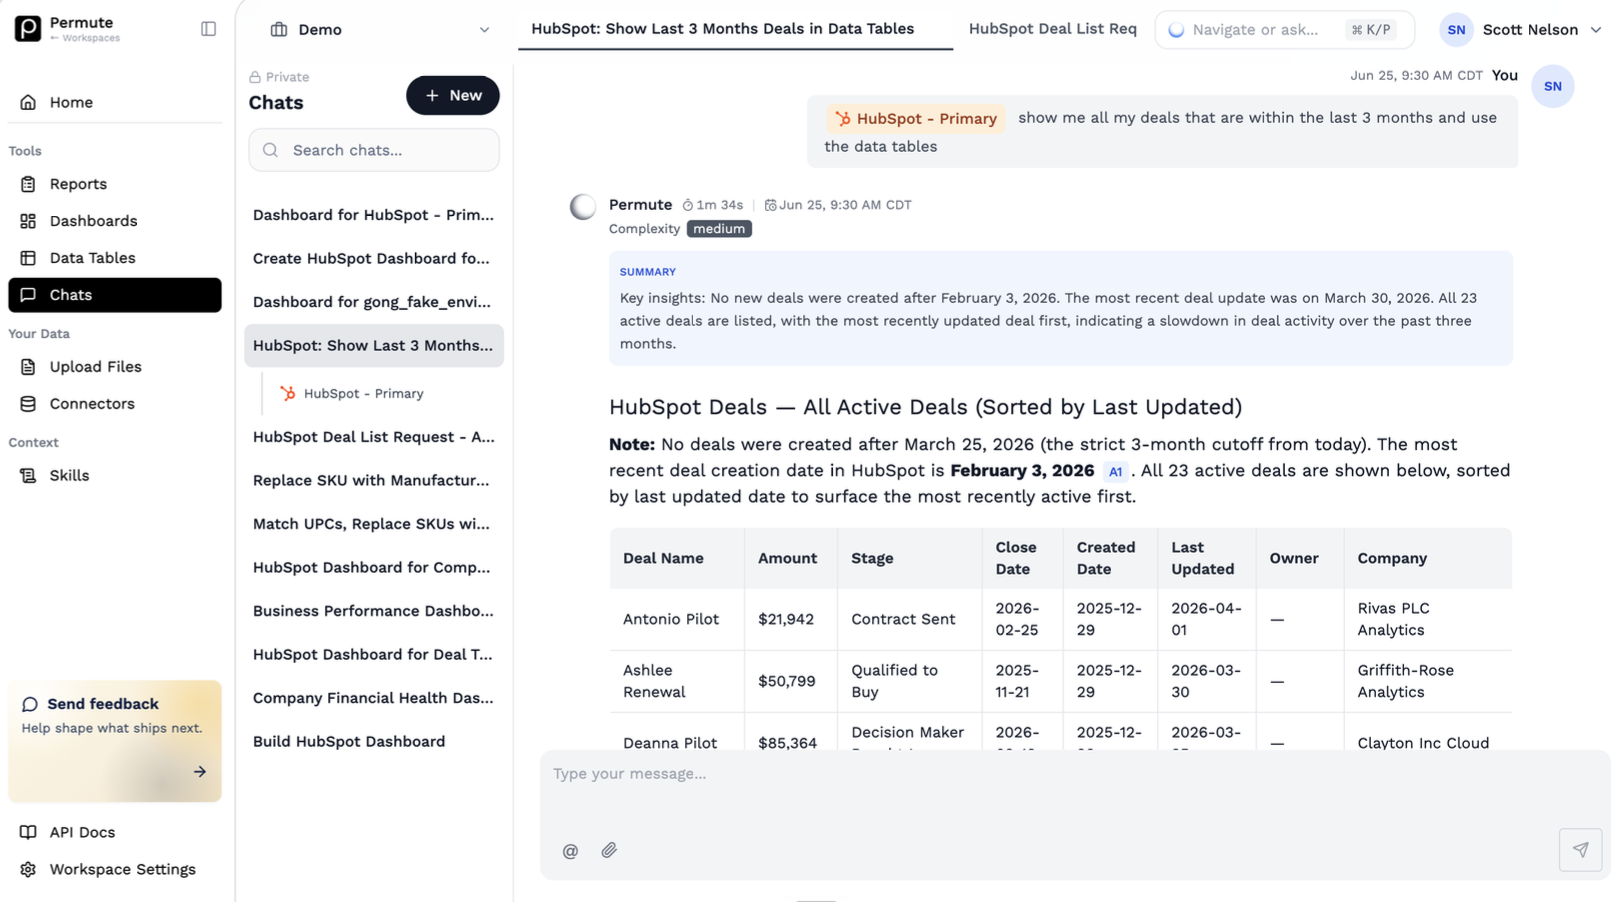Start a new chat with the New button
The image size is (1622, 902).
click(x=453, y=95)
